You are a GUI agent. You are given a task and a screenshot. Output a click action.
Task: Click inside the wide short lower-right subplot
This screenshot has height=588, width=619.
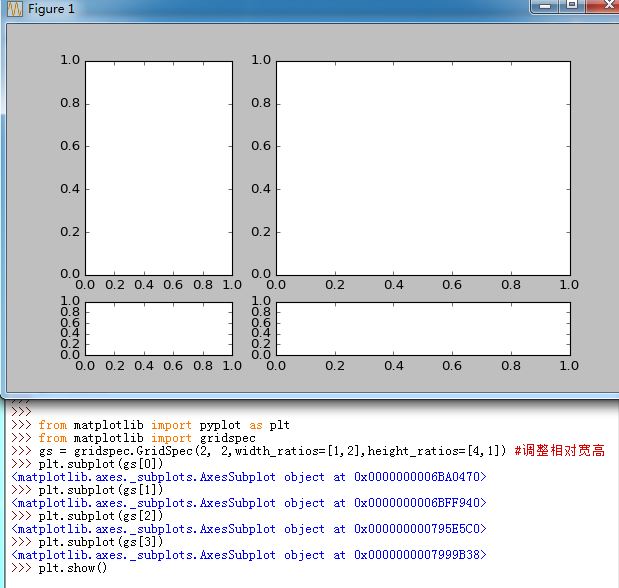423,329
